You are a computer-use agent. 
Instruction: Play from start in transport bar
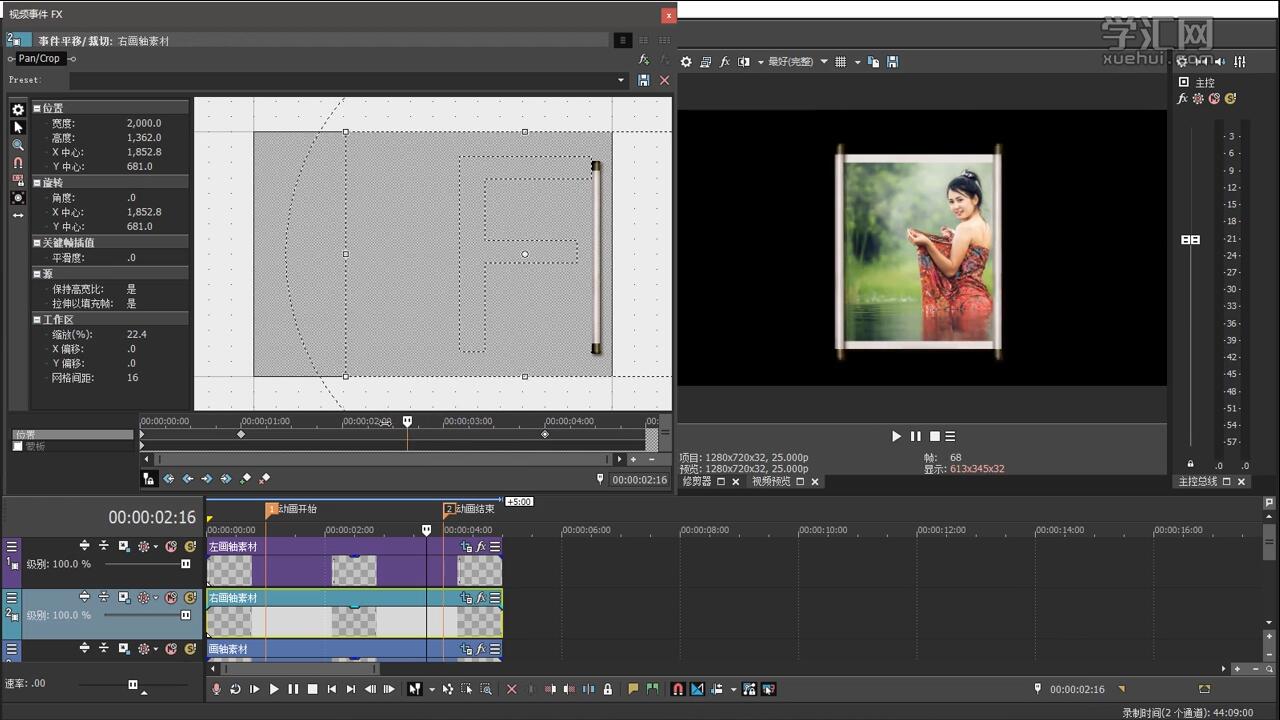pyautogui.click(x=254, y=689)
